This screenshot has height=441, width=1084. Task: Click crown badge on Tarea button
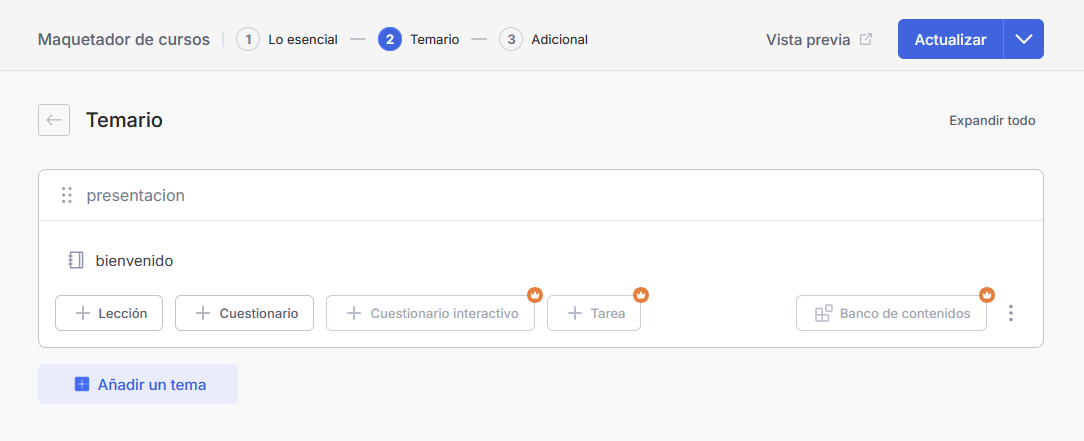click(x=641, y=295)
